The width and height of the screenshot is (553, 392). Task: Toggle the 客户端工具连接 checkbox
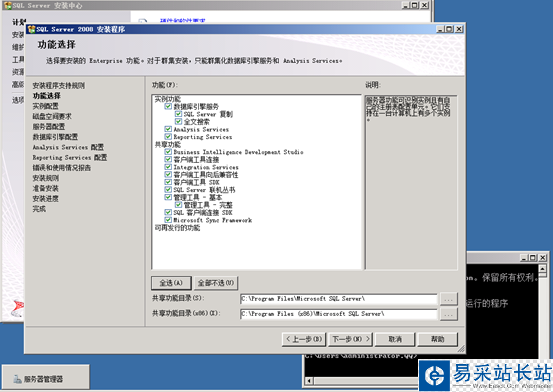click(168, 159)
